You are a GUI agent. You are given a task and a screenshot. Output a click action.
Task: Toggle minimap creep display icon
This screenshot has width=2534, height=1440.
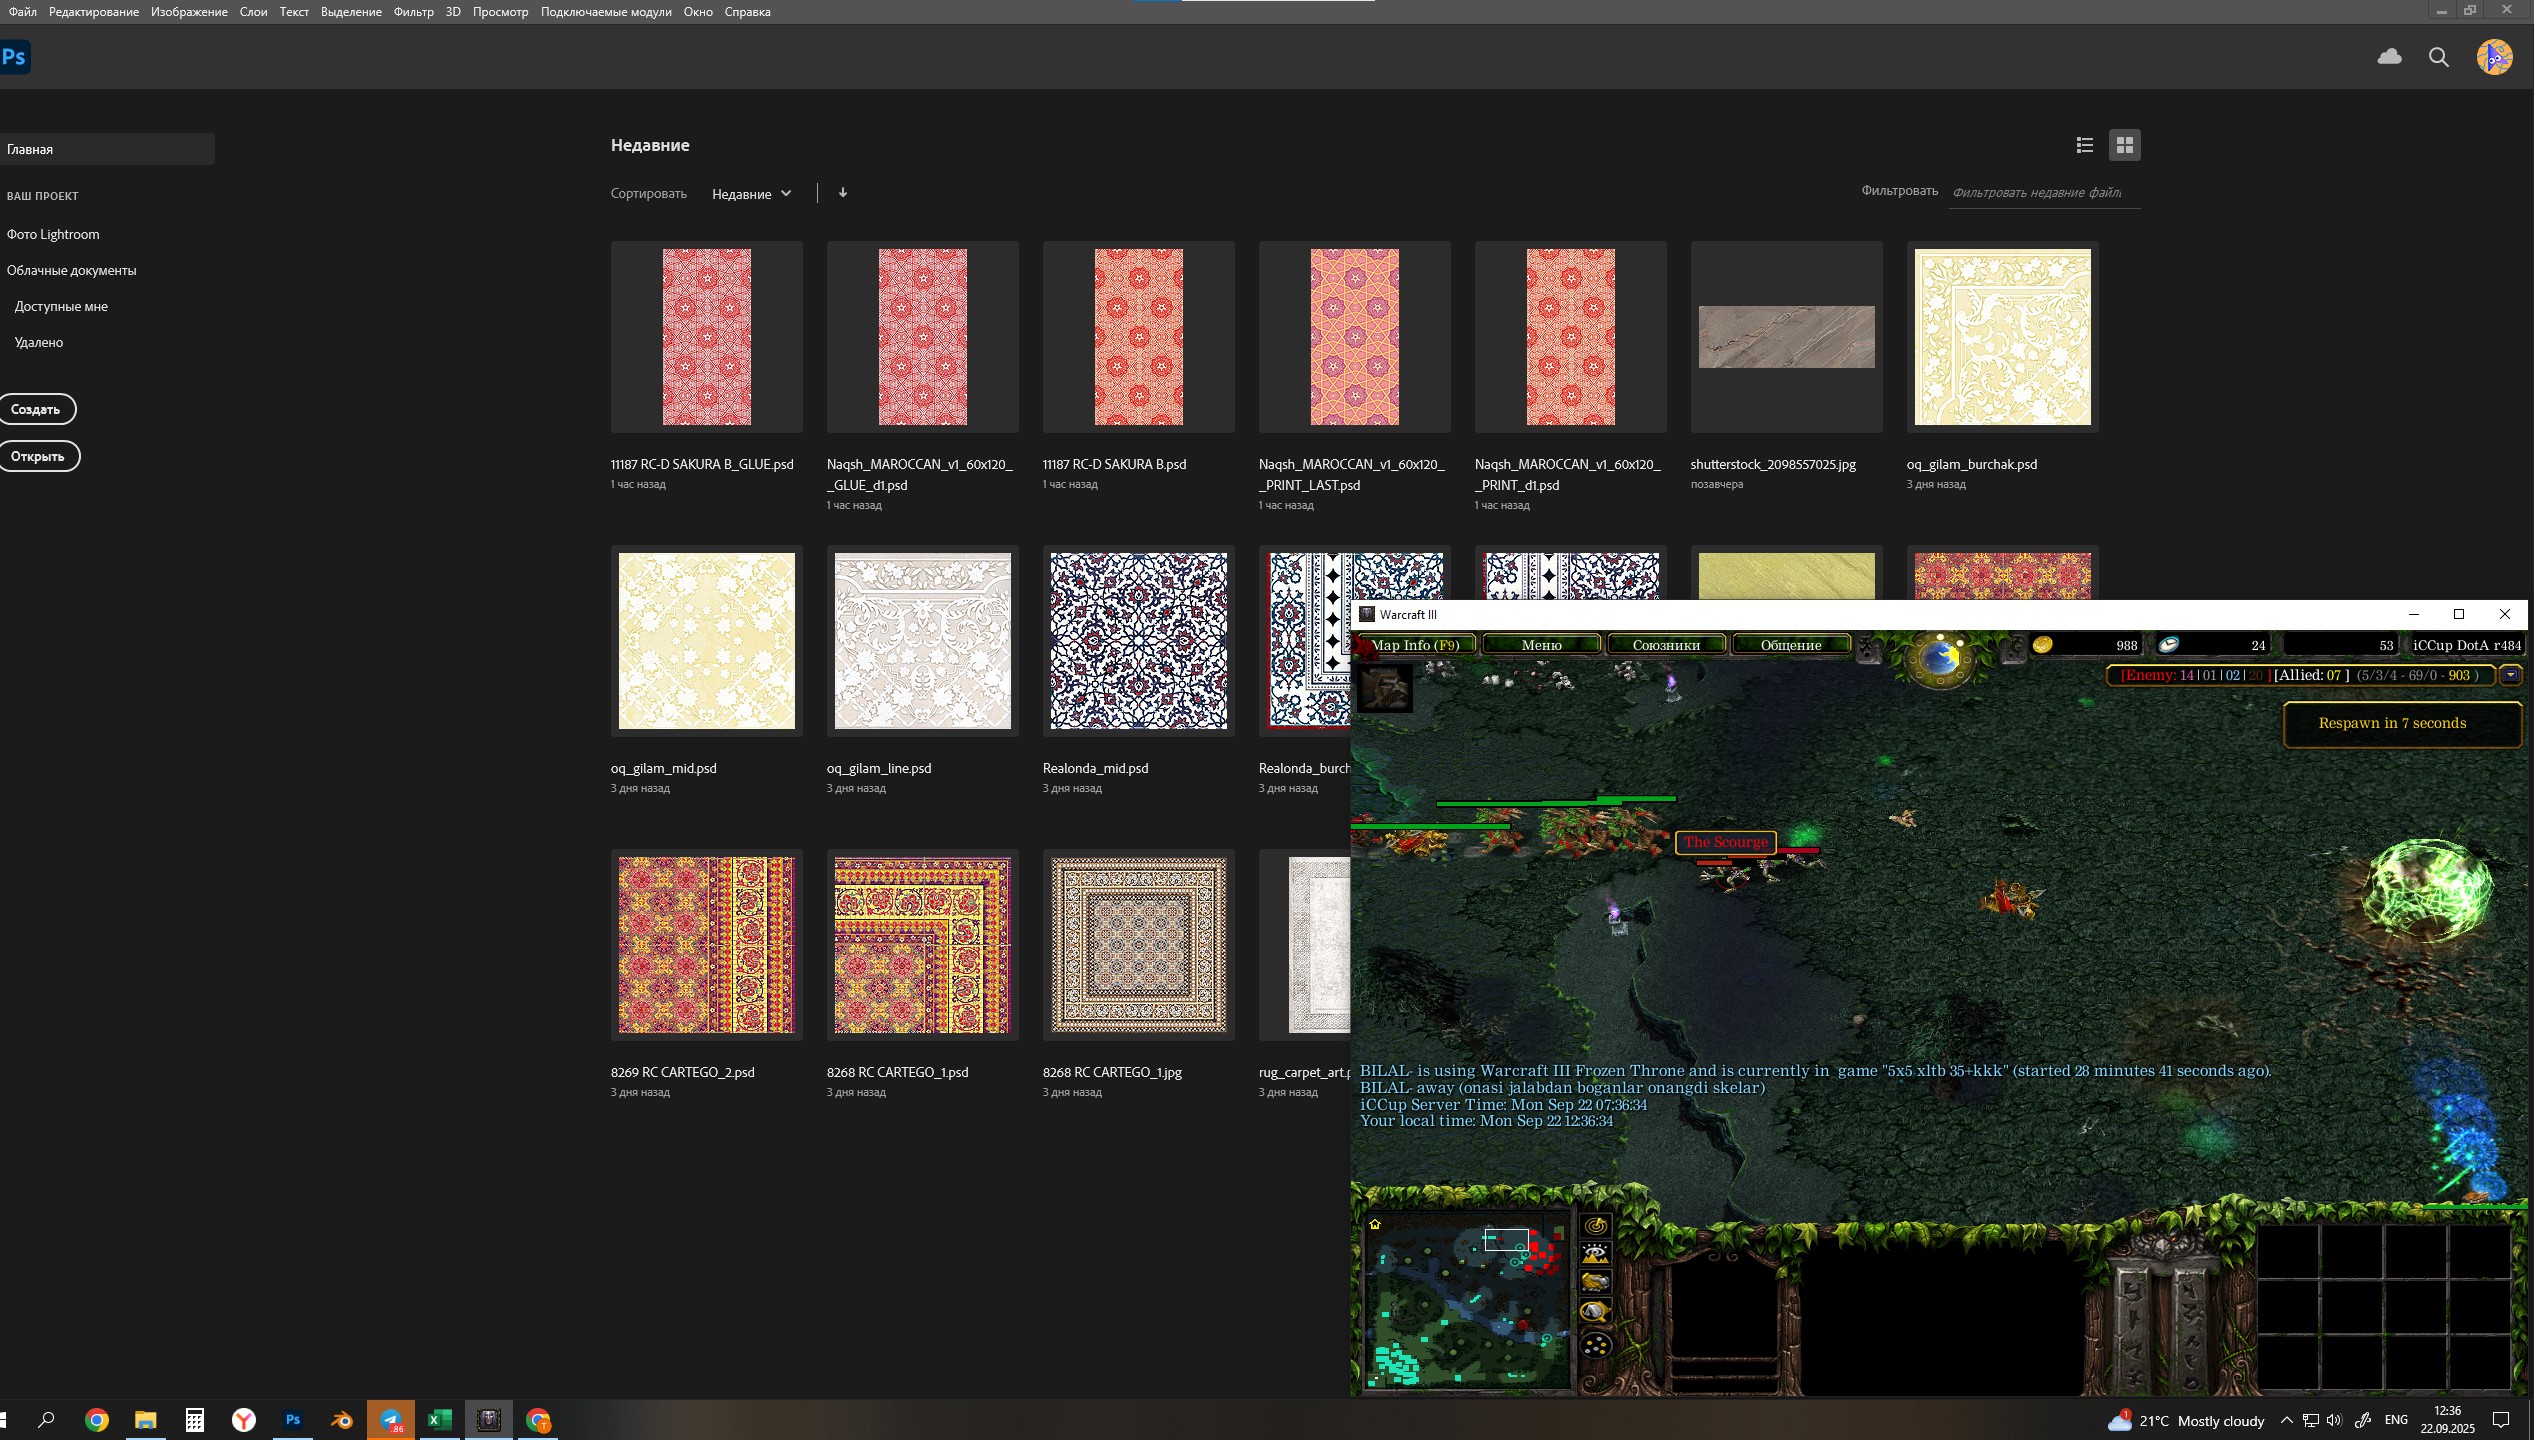[1595, 1313]
